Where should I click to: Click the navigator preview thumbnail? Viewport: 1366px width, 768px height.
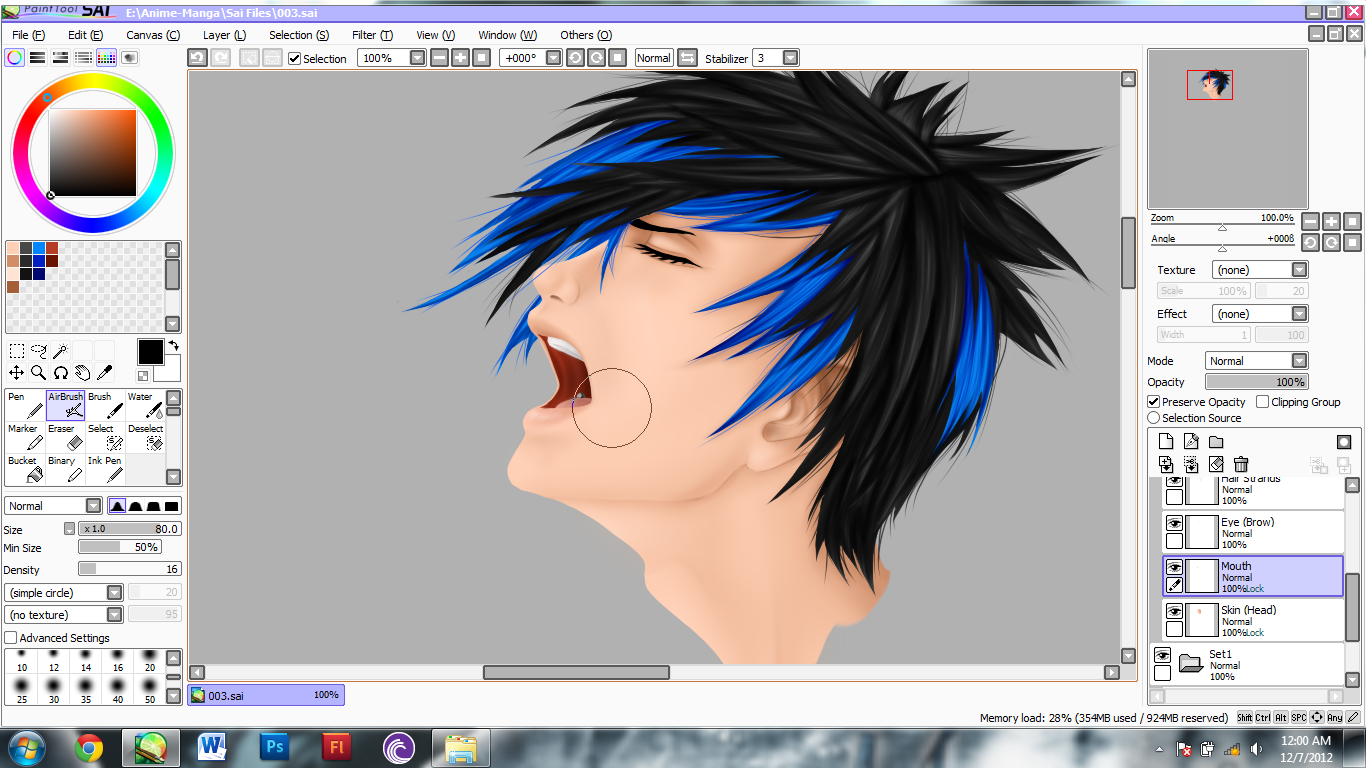(1228, 128)
